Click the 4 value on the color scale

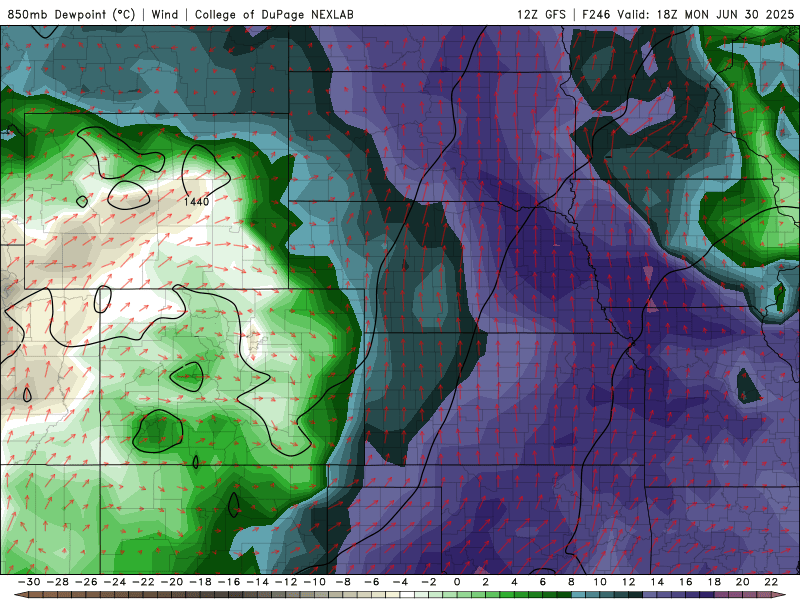tap(514, 582)
